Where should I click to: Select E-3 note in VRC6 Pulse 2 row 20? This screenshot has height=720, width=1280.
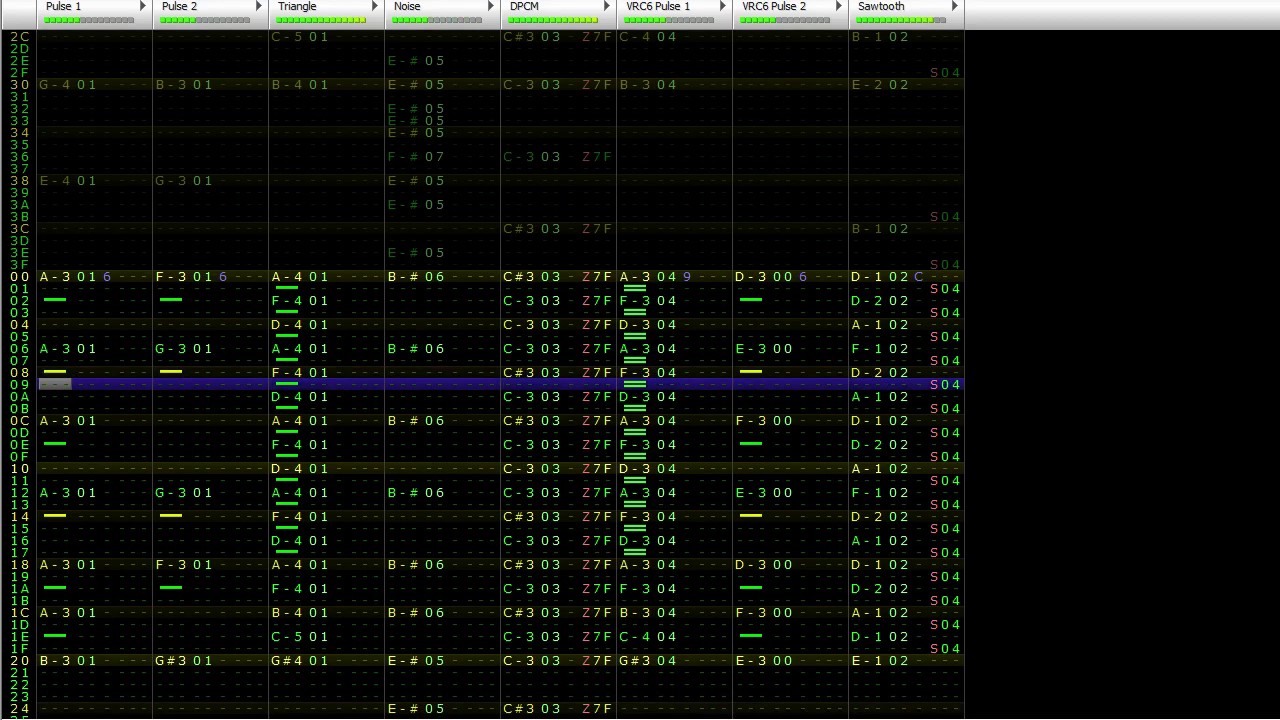pyautogui.click(x=750, y=661)
